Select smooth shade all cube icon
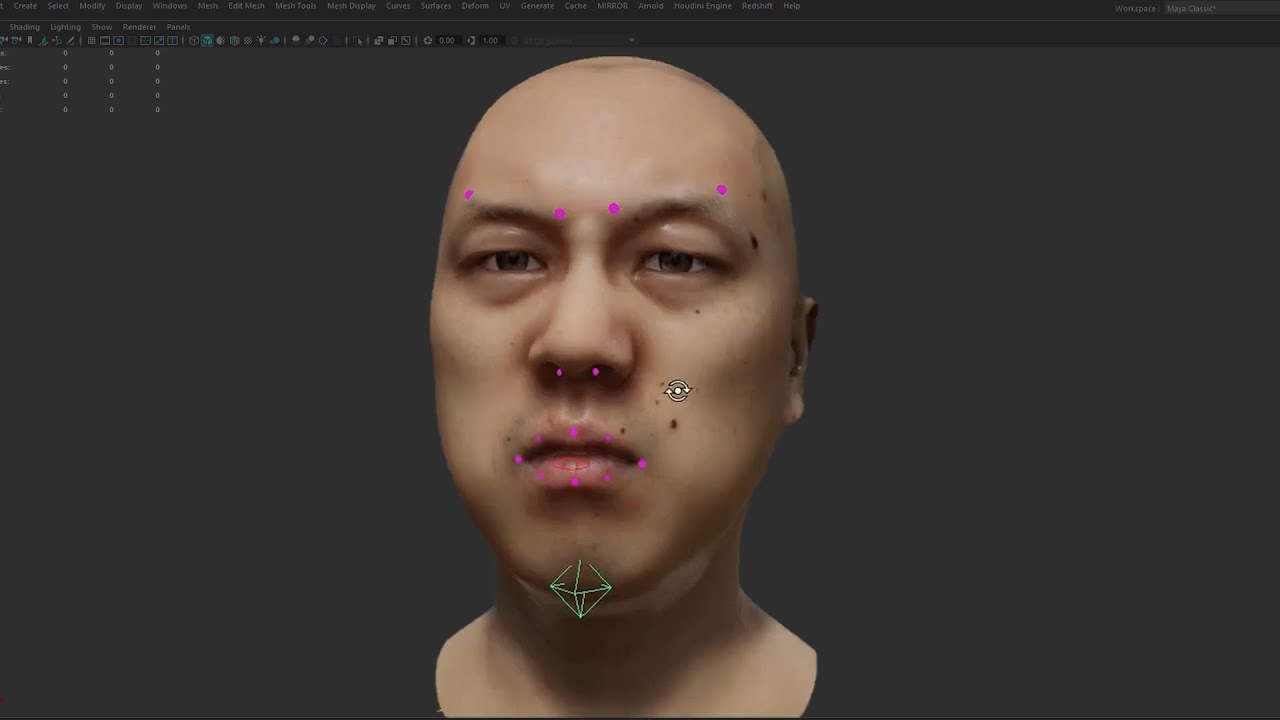The width and height of the screenshot is (1280, 720). (207, 40)
